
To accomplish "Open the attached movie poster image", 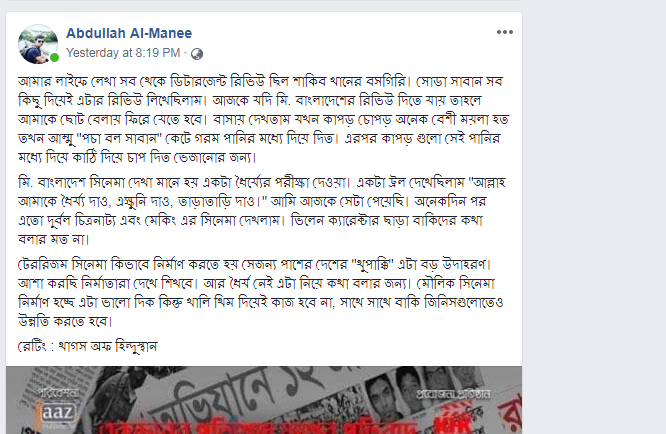I will pos(264,400).
